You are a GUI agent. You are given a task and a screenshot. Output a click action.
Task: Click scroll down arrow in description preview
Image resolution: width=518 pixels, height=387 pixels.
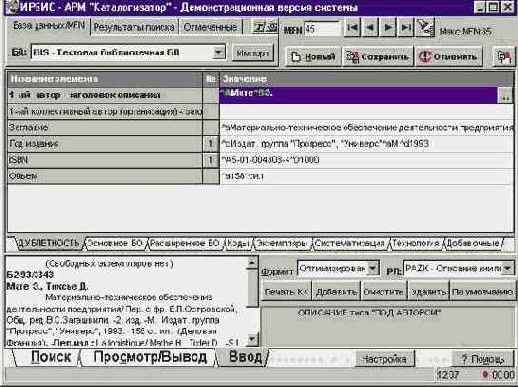(252, 340)
